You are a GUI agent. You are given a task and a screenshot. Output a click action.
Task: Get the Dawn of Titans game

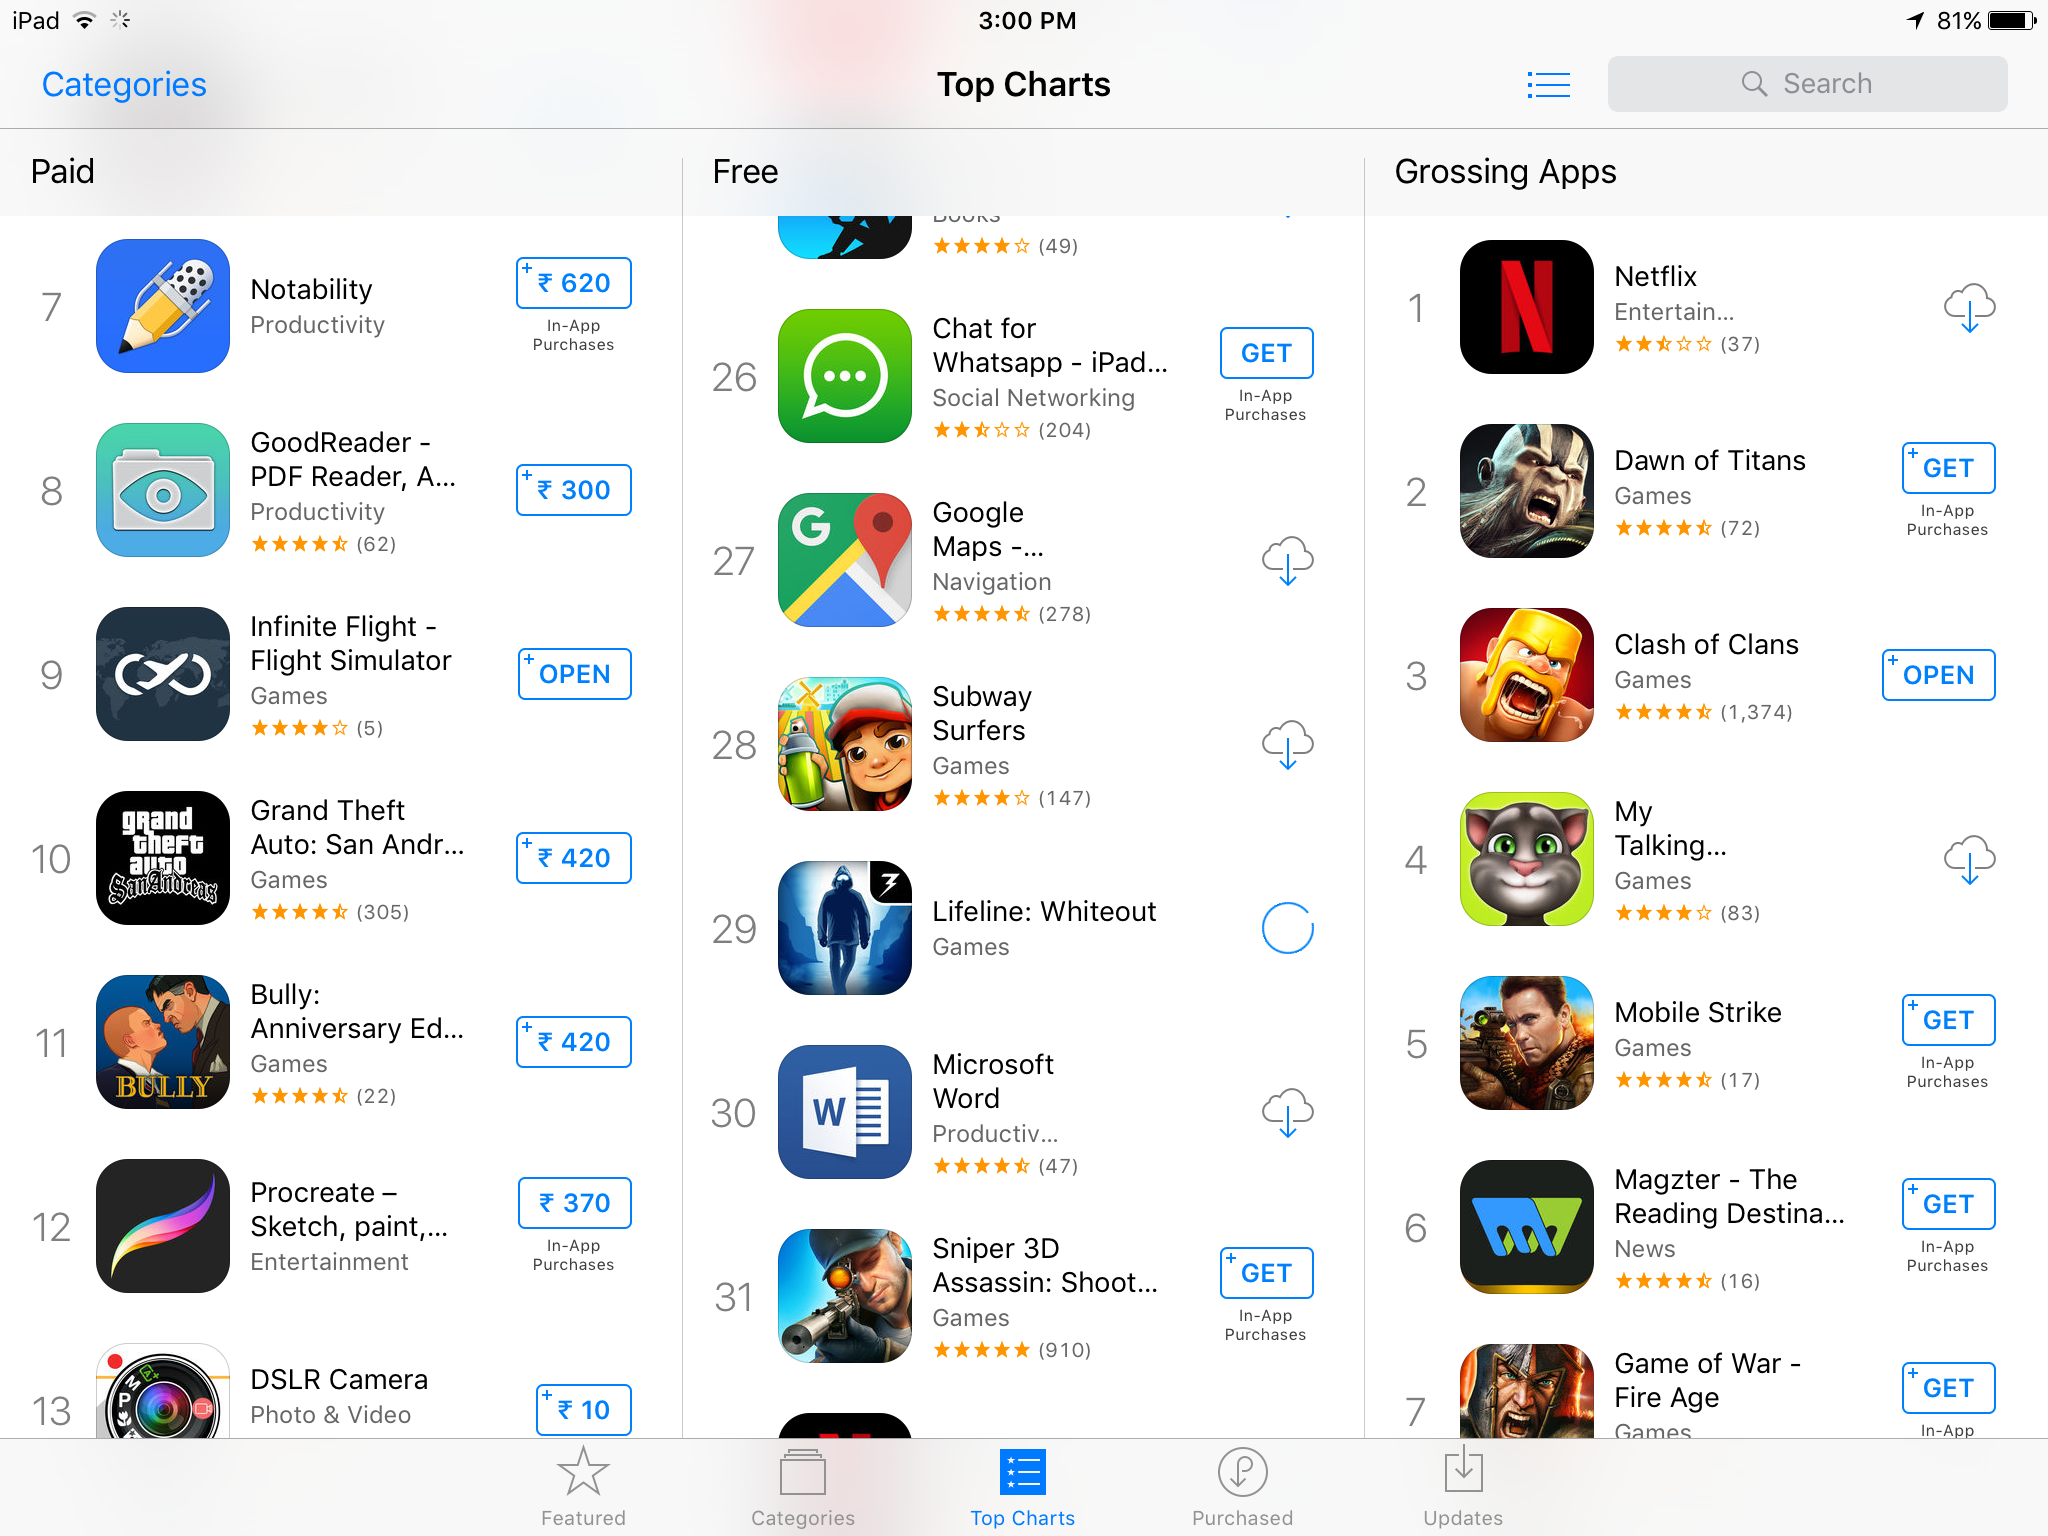coord(1948,468)
